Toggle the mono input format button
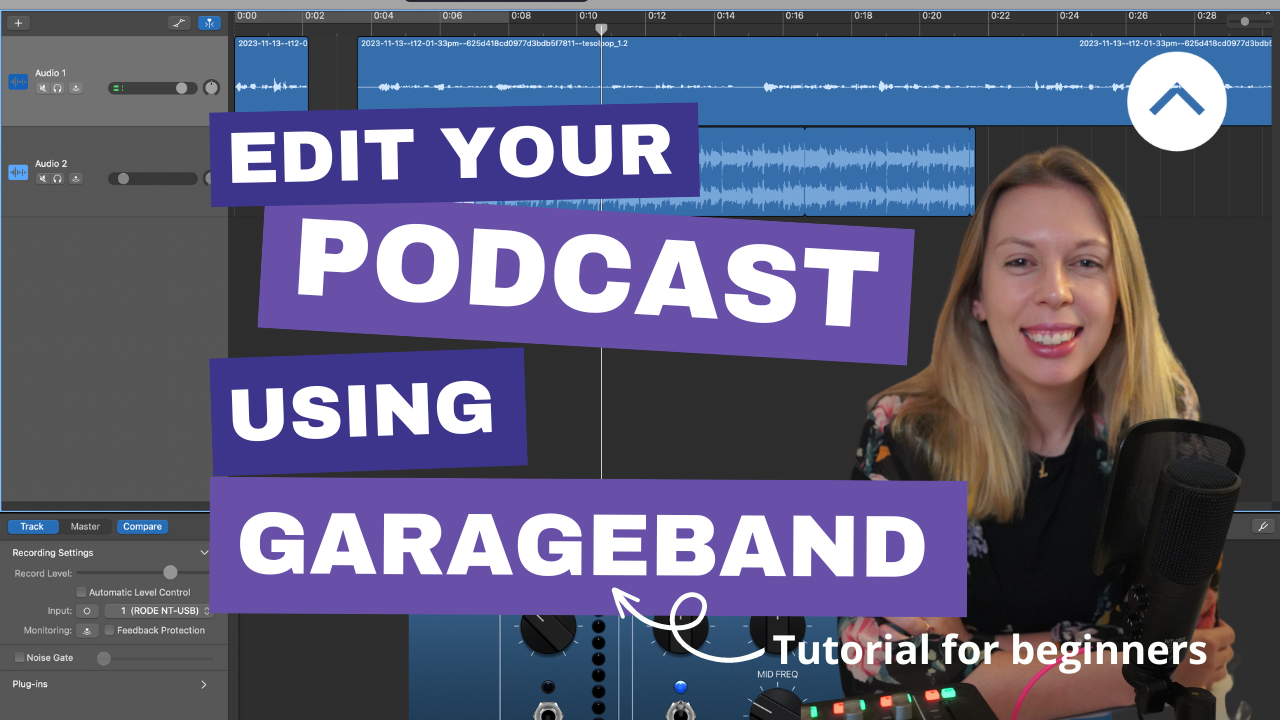The image size is (1280, 720). 87,610
